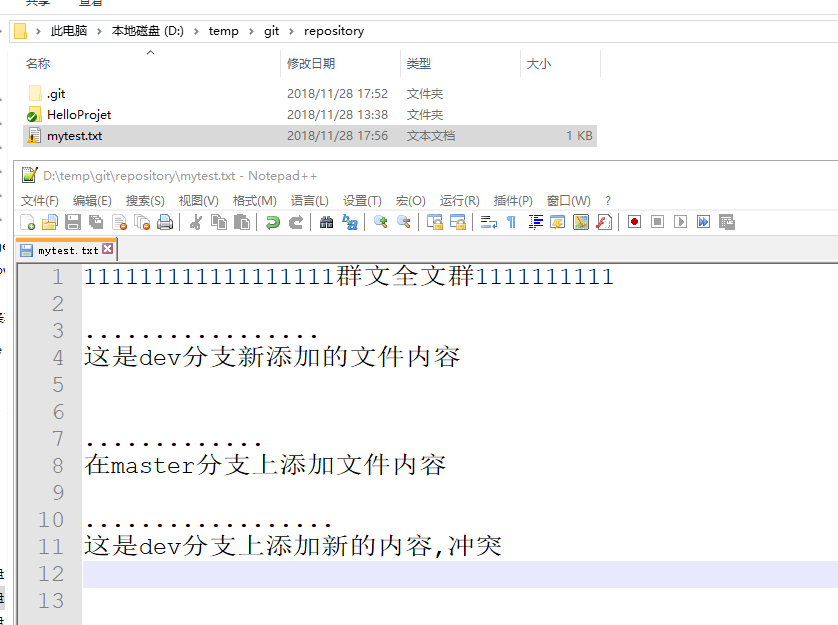The width and height of the screenshot is (838, 625).
Task: Toggle synchronized vertical scrolling
Action: tap(434, 222)
